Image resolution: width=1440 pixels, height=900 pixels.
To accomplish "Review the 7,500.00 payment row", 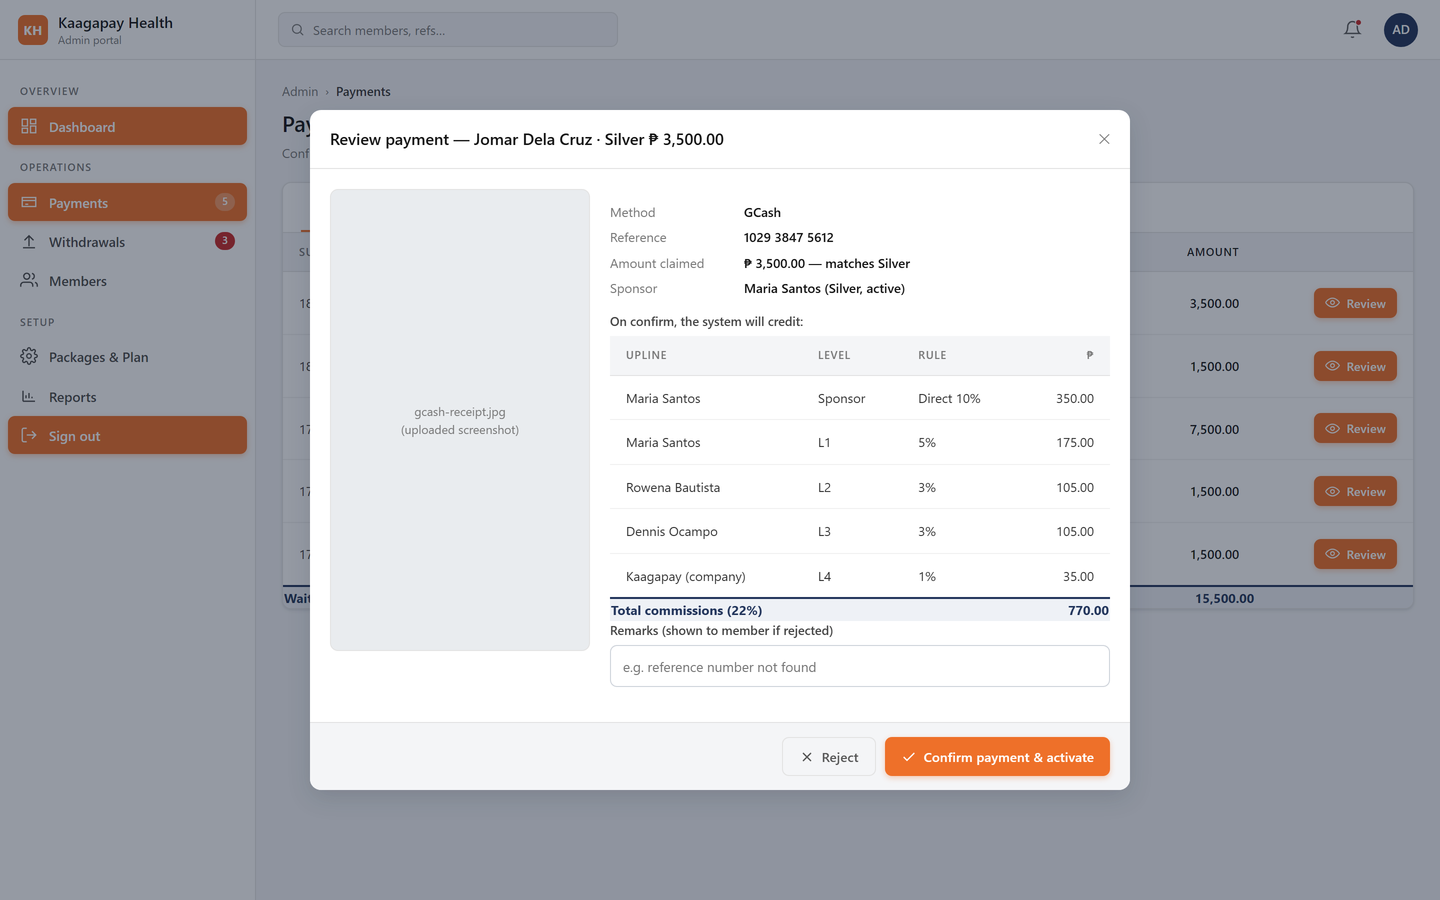I will pyautogui.click(x=1355, y=429).
